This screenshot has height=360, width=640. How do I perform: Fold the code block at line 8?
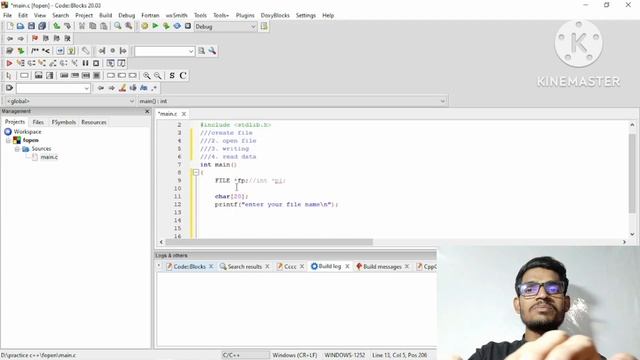click(x=196, y=173)
